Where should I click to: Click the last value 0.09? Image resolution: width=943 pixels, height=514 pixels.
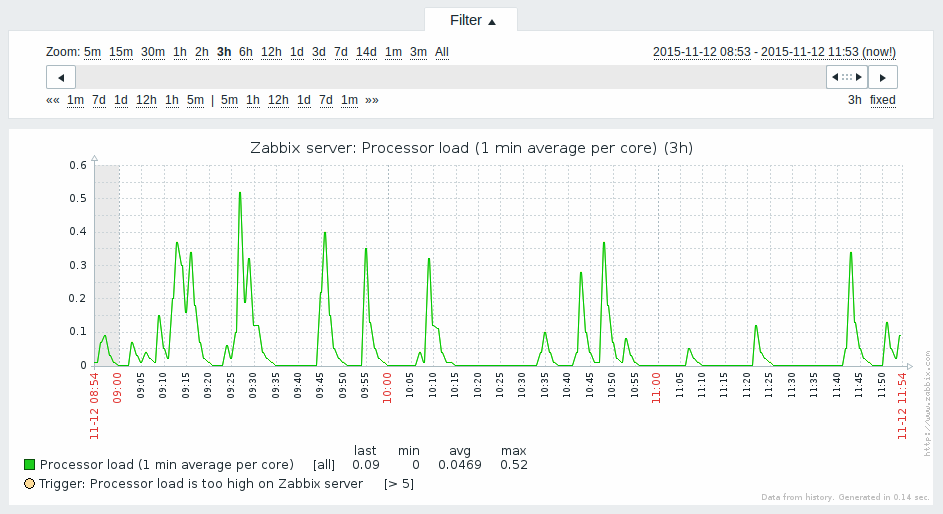(366, 465)
